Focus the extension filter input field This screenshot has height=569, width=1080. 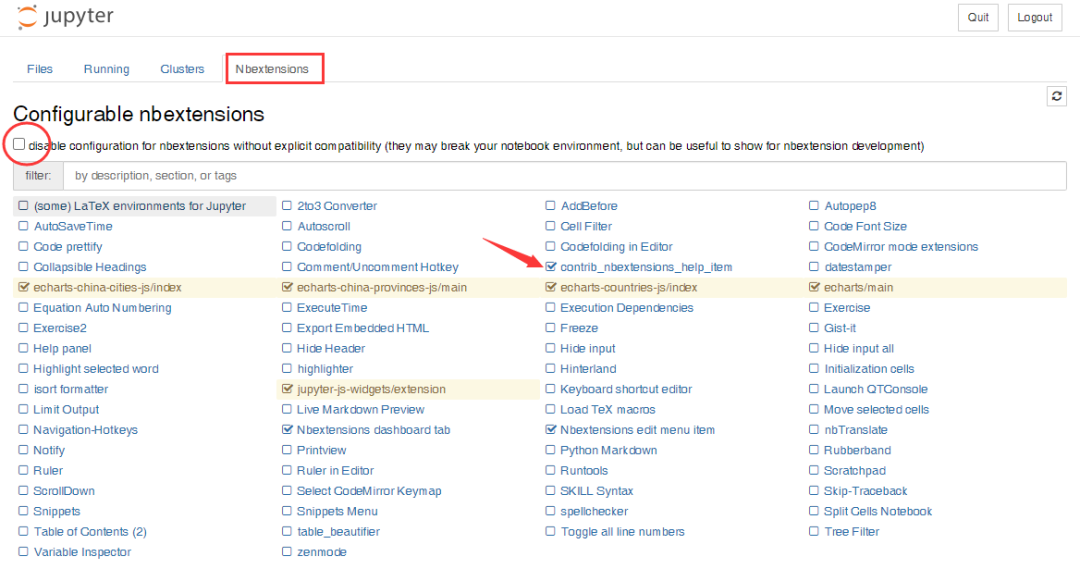tap(565, 176)
